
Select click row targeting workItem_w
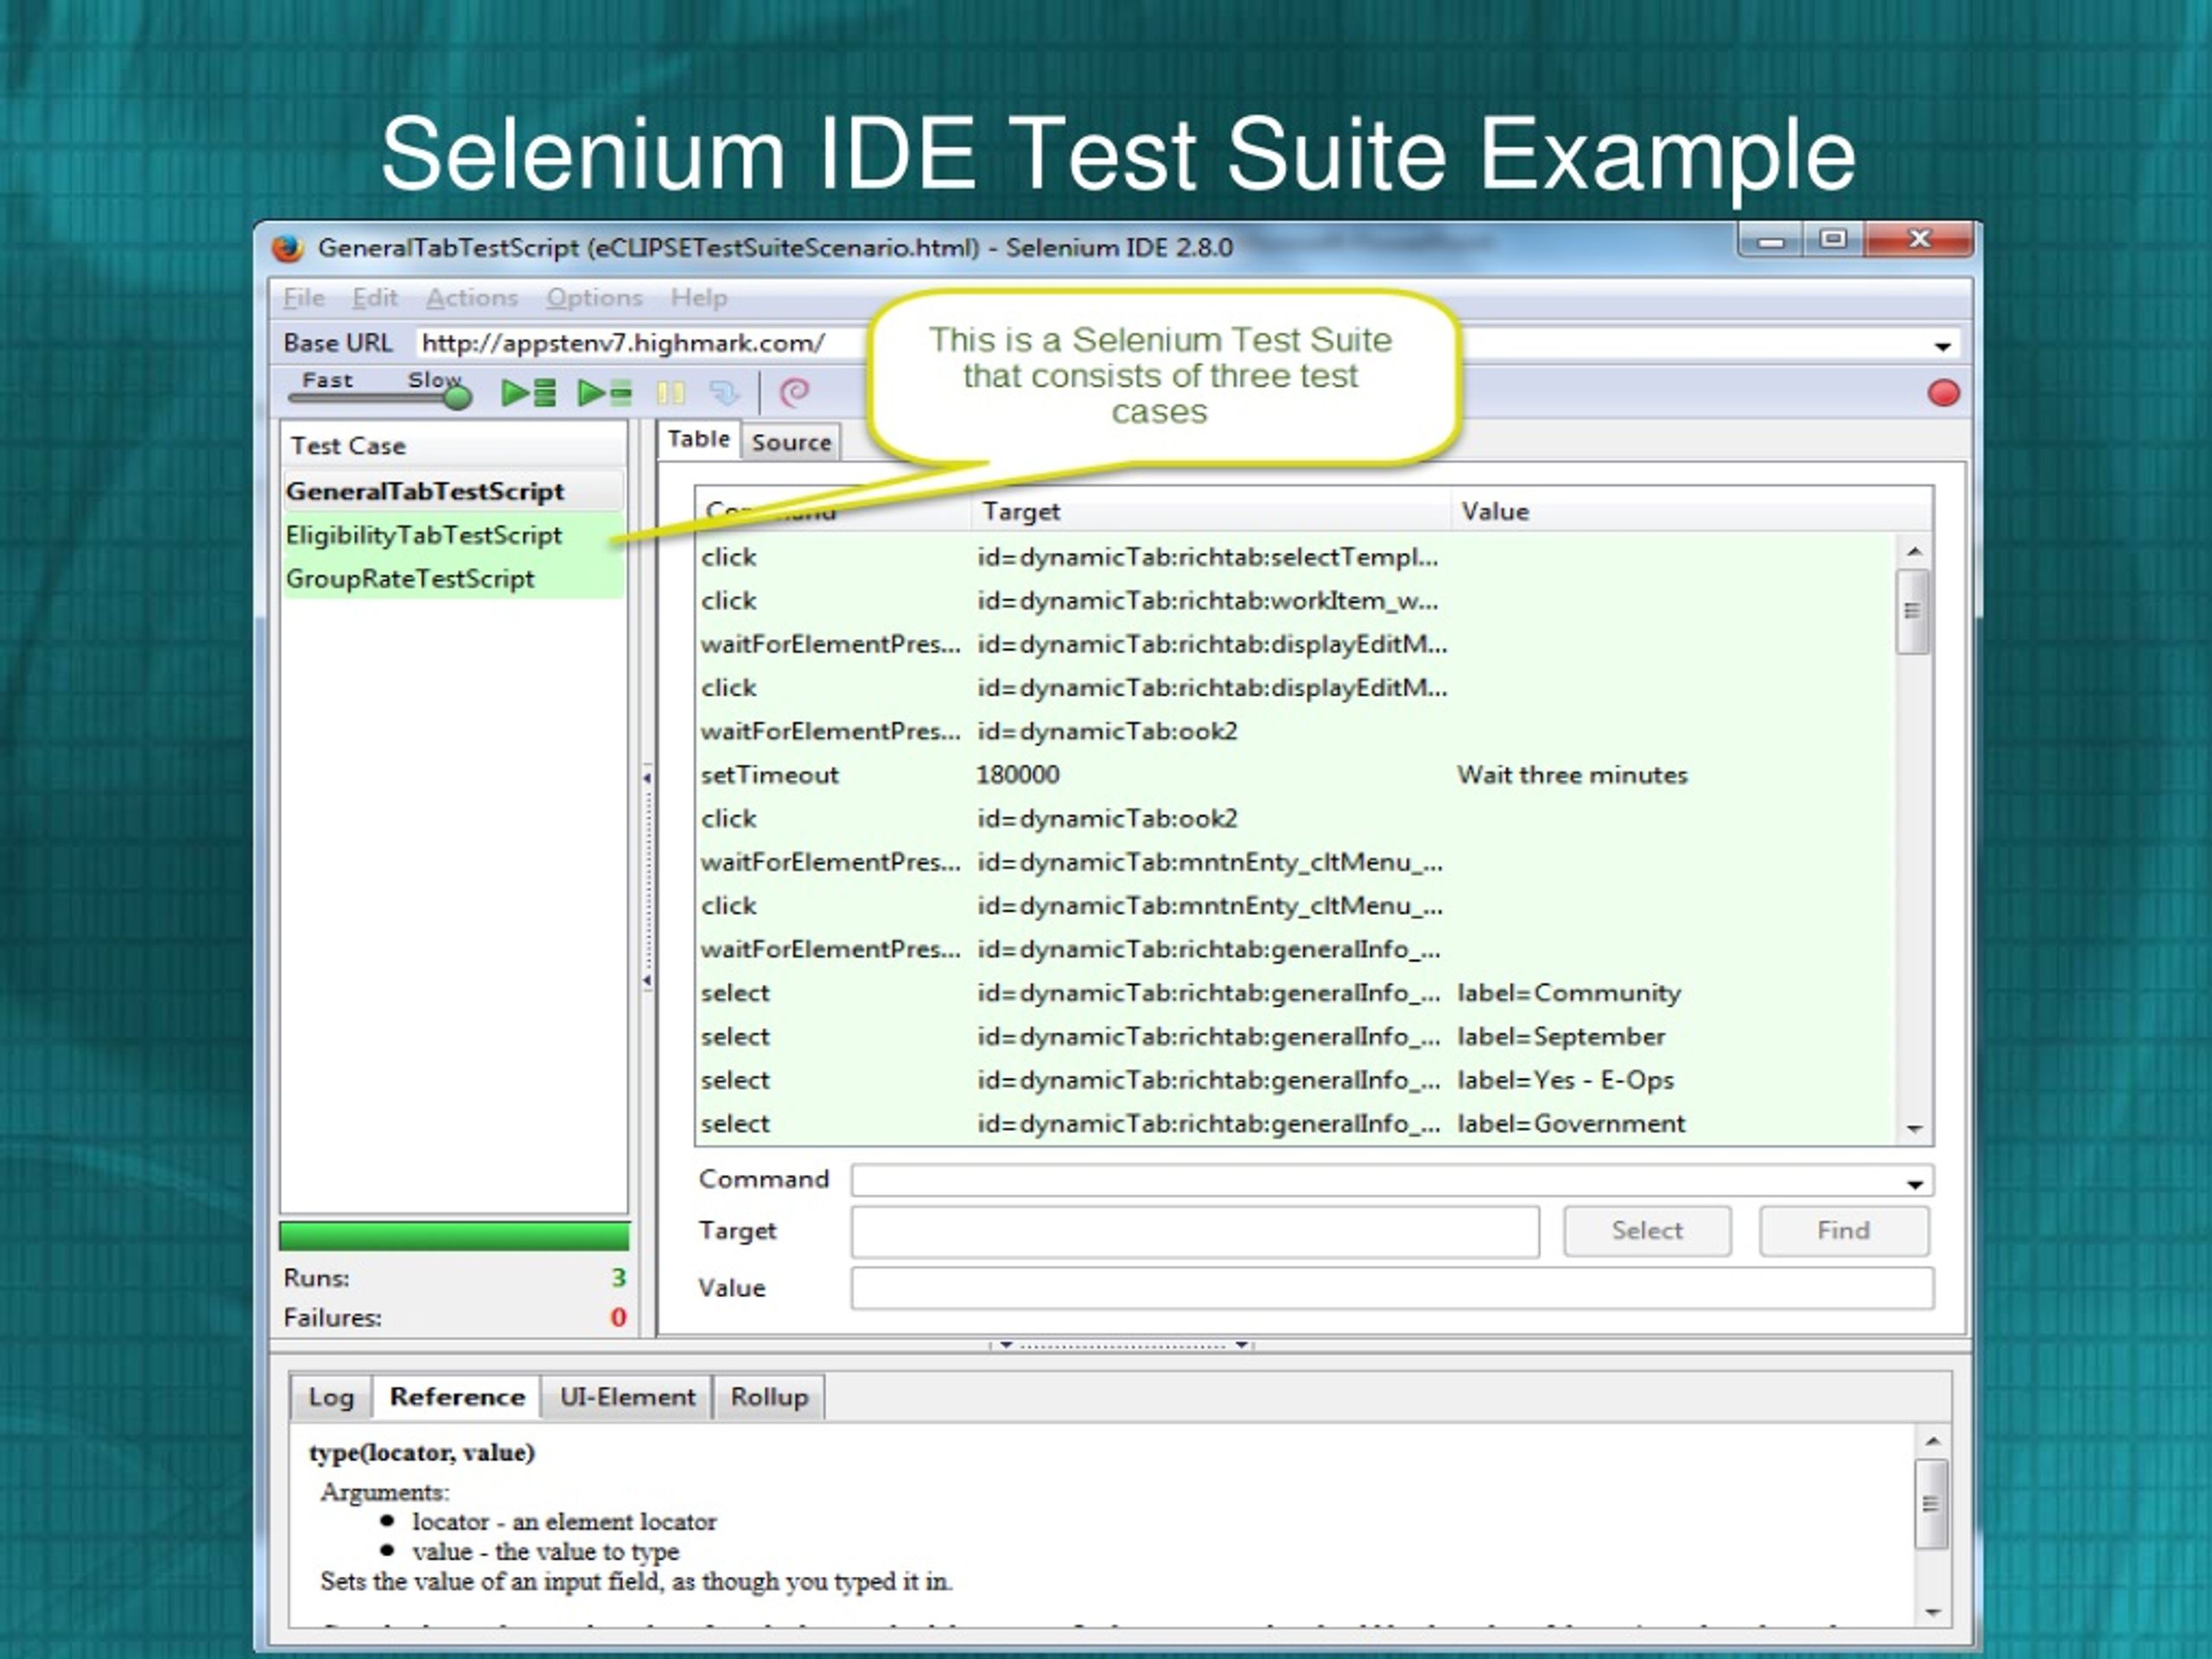1295,601
